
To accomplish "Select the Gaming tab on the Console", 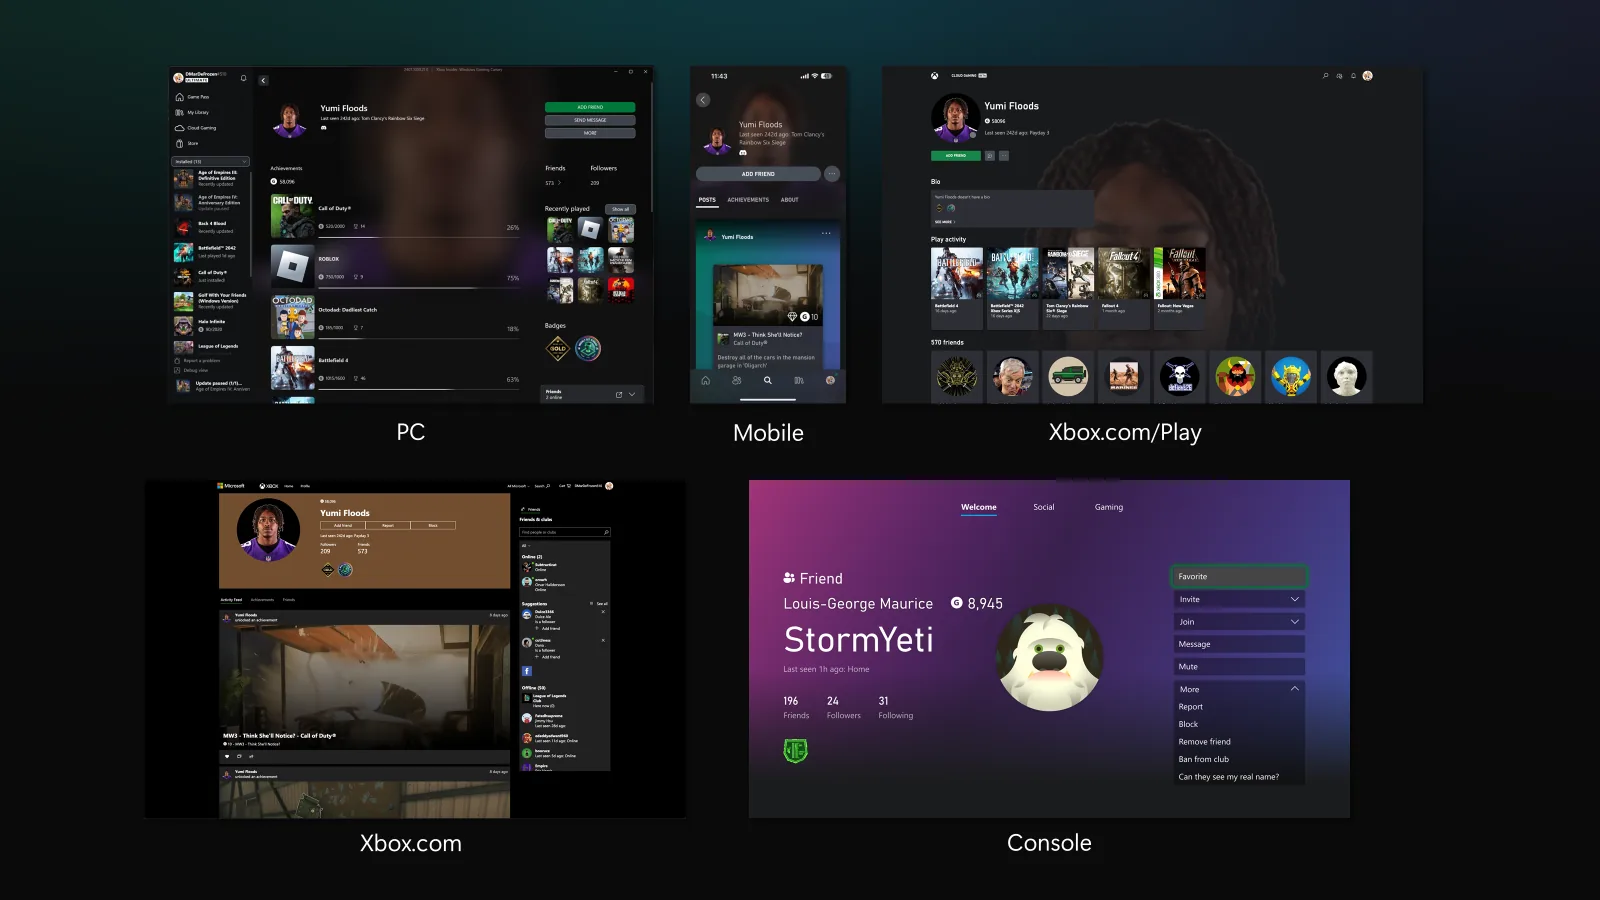I will point(1109,507).
